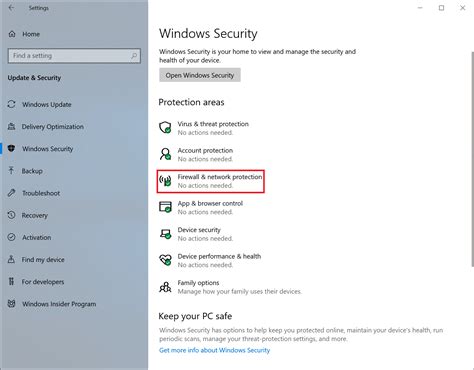The image size is (474, 370).
Task: Click the Update & Security heading
Action: (34, 78)
